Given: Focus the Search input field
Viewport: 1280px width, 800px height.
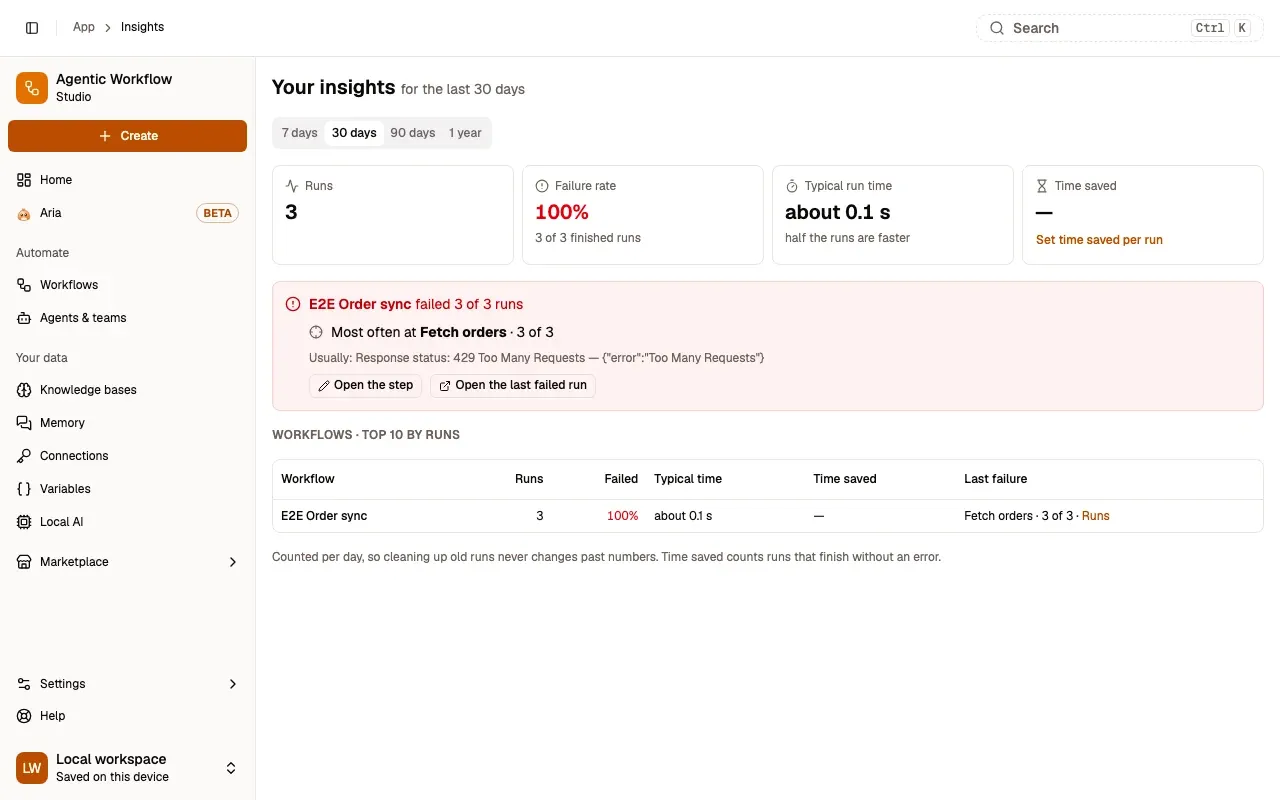Looking at the screenshot, I should pyautogui.click(x=1121, y=28).
